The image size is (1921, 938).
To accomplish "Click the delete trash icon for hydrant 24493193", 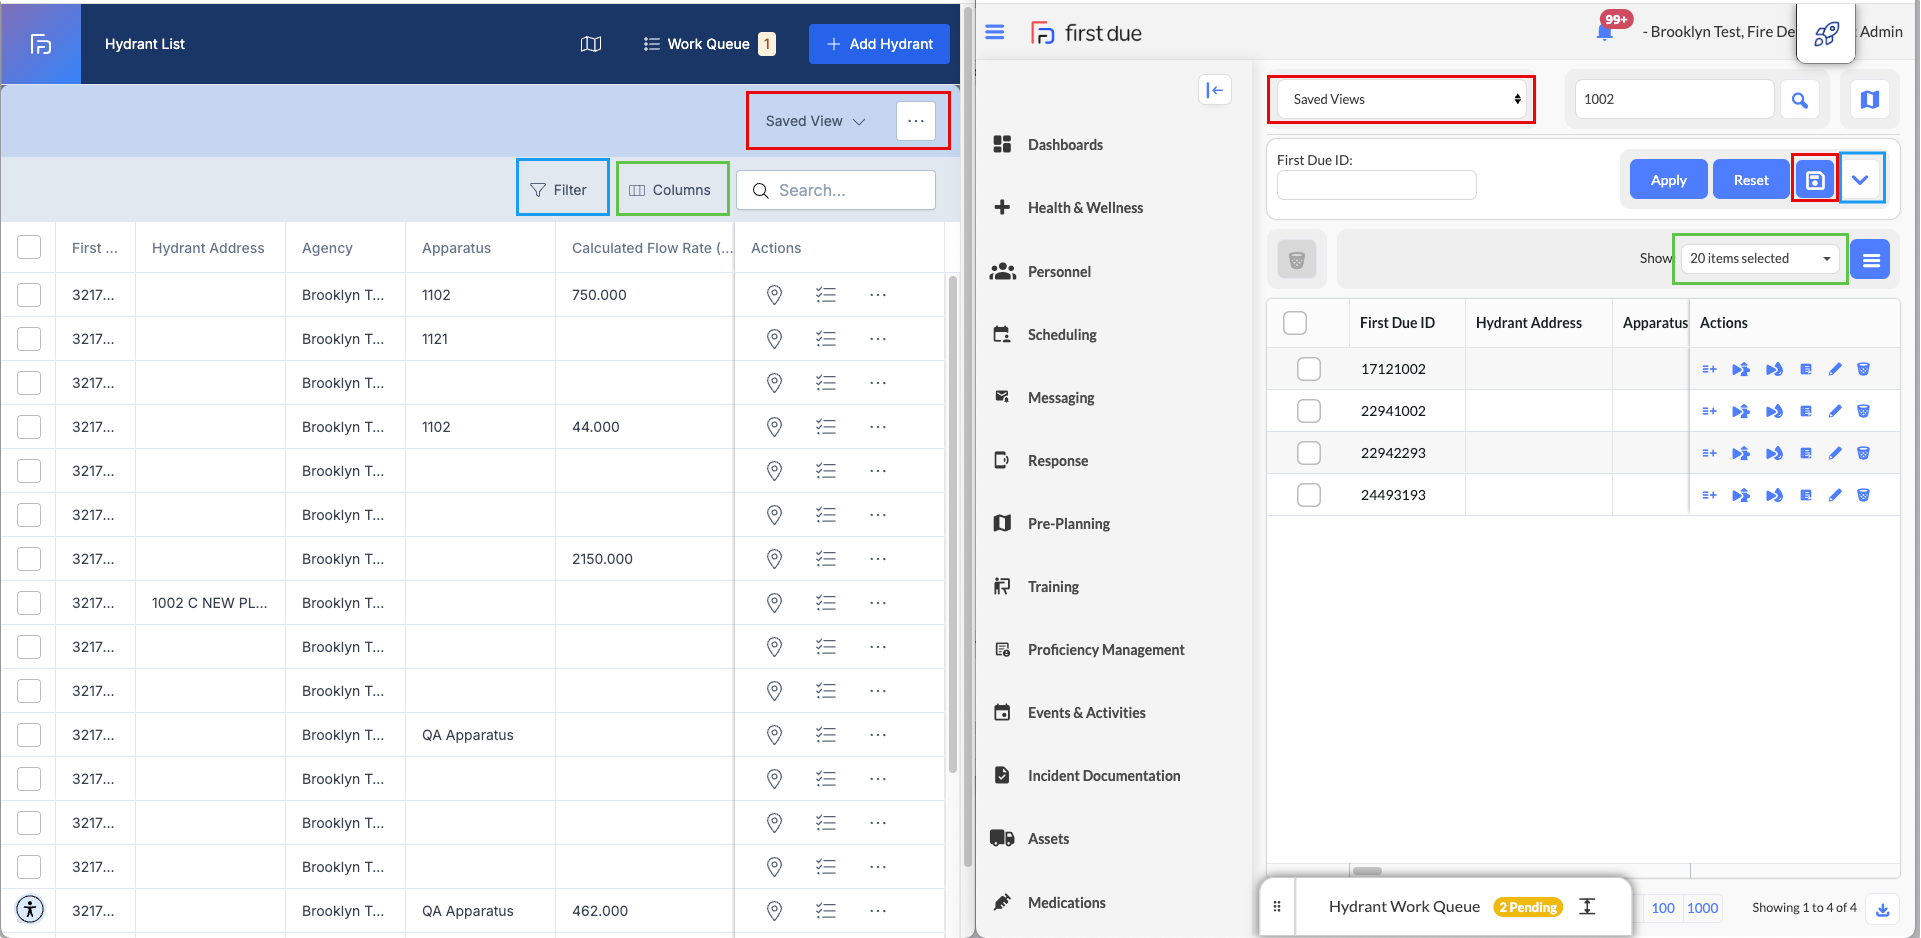I will point(1863,495).
